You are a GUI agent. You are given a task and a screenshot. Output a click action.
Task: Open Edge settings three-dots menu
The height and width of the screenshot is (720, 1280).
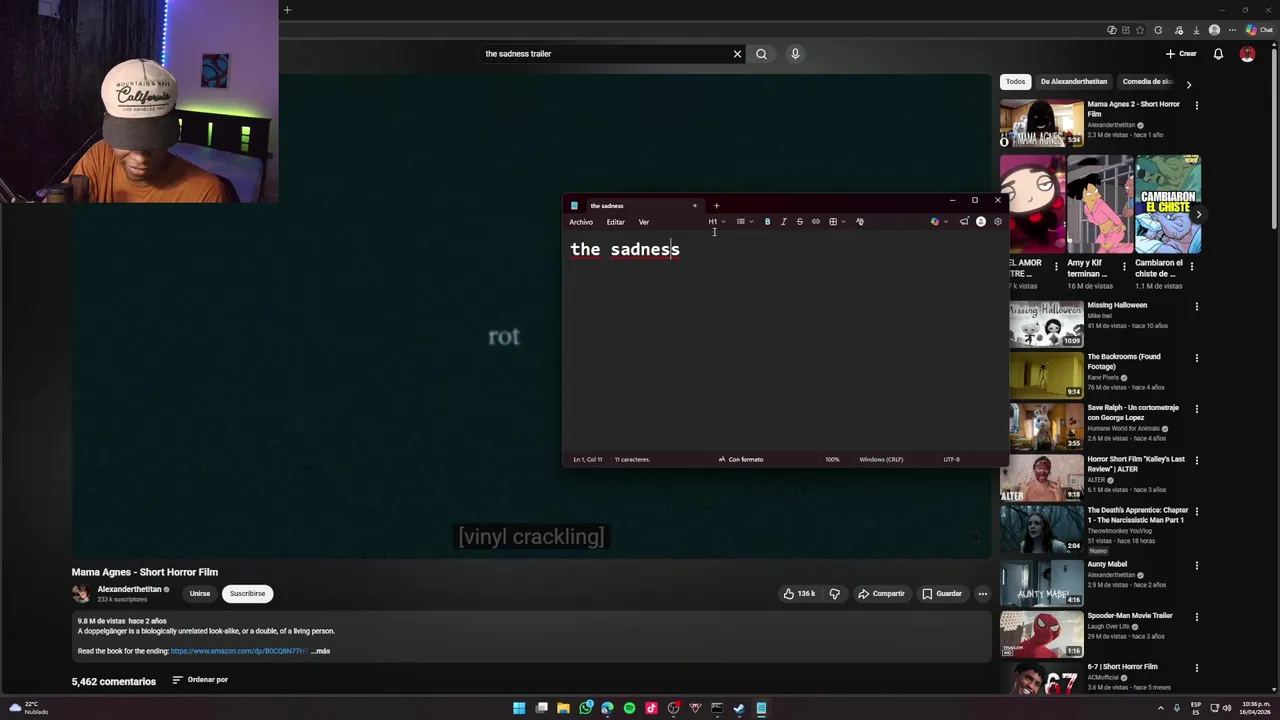click(1234, 30)
